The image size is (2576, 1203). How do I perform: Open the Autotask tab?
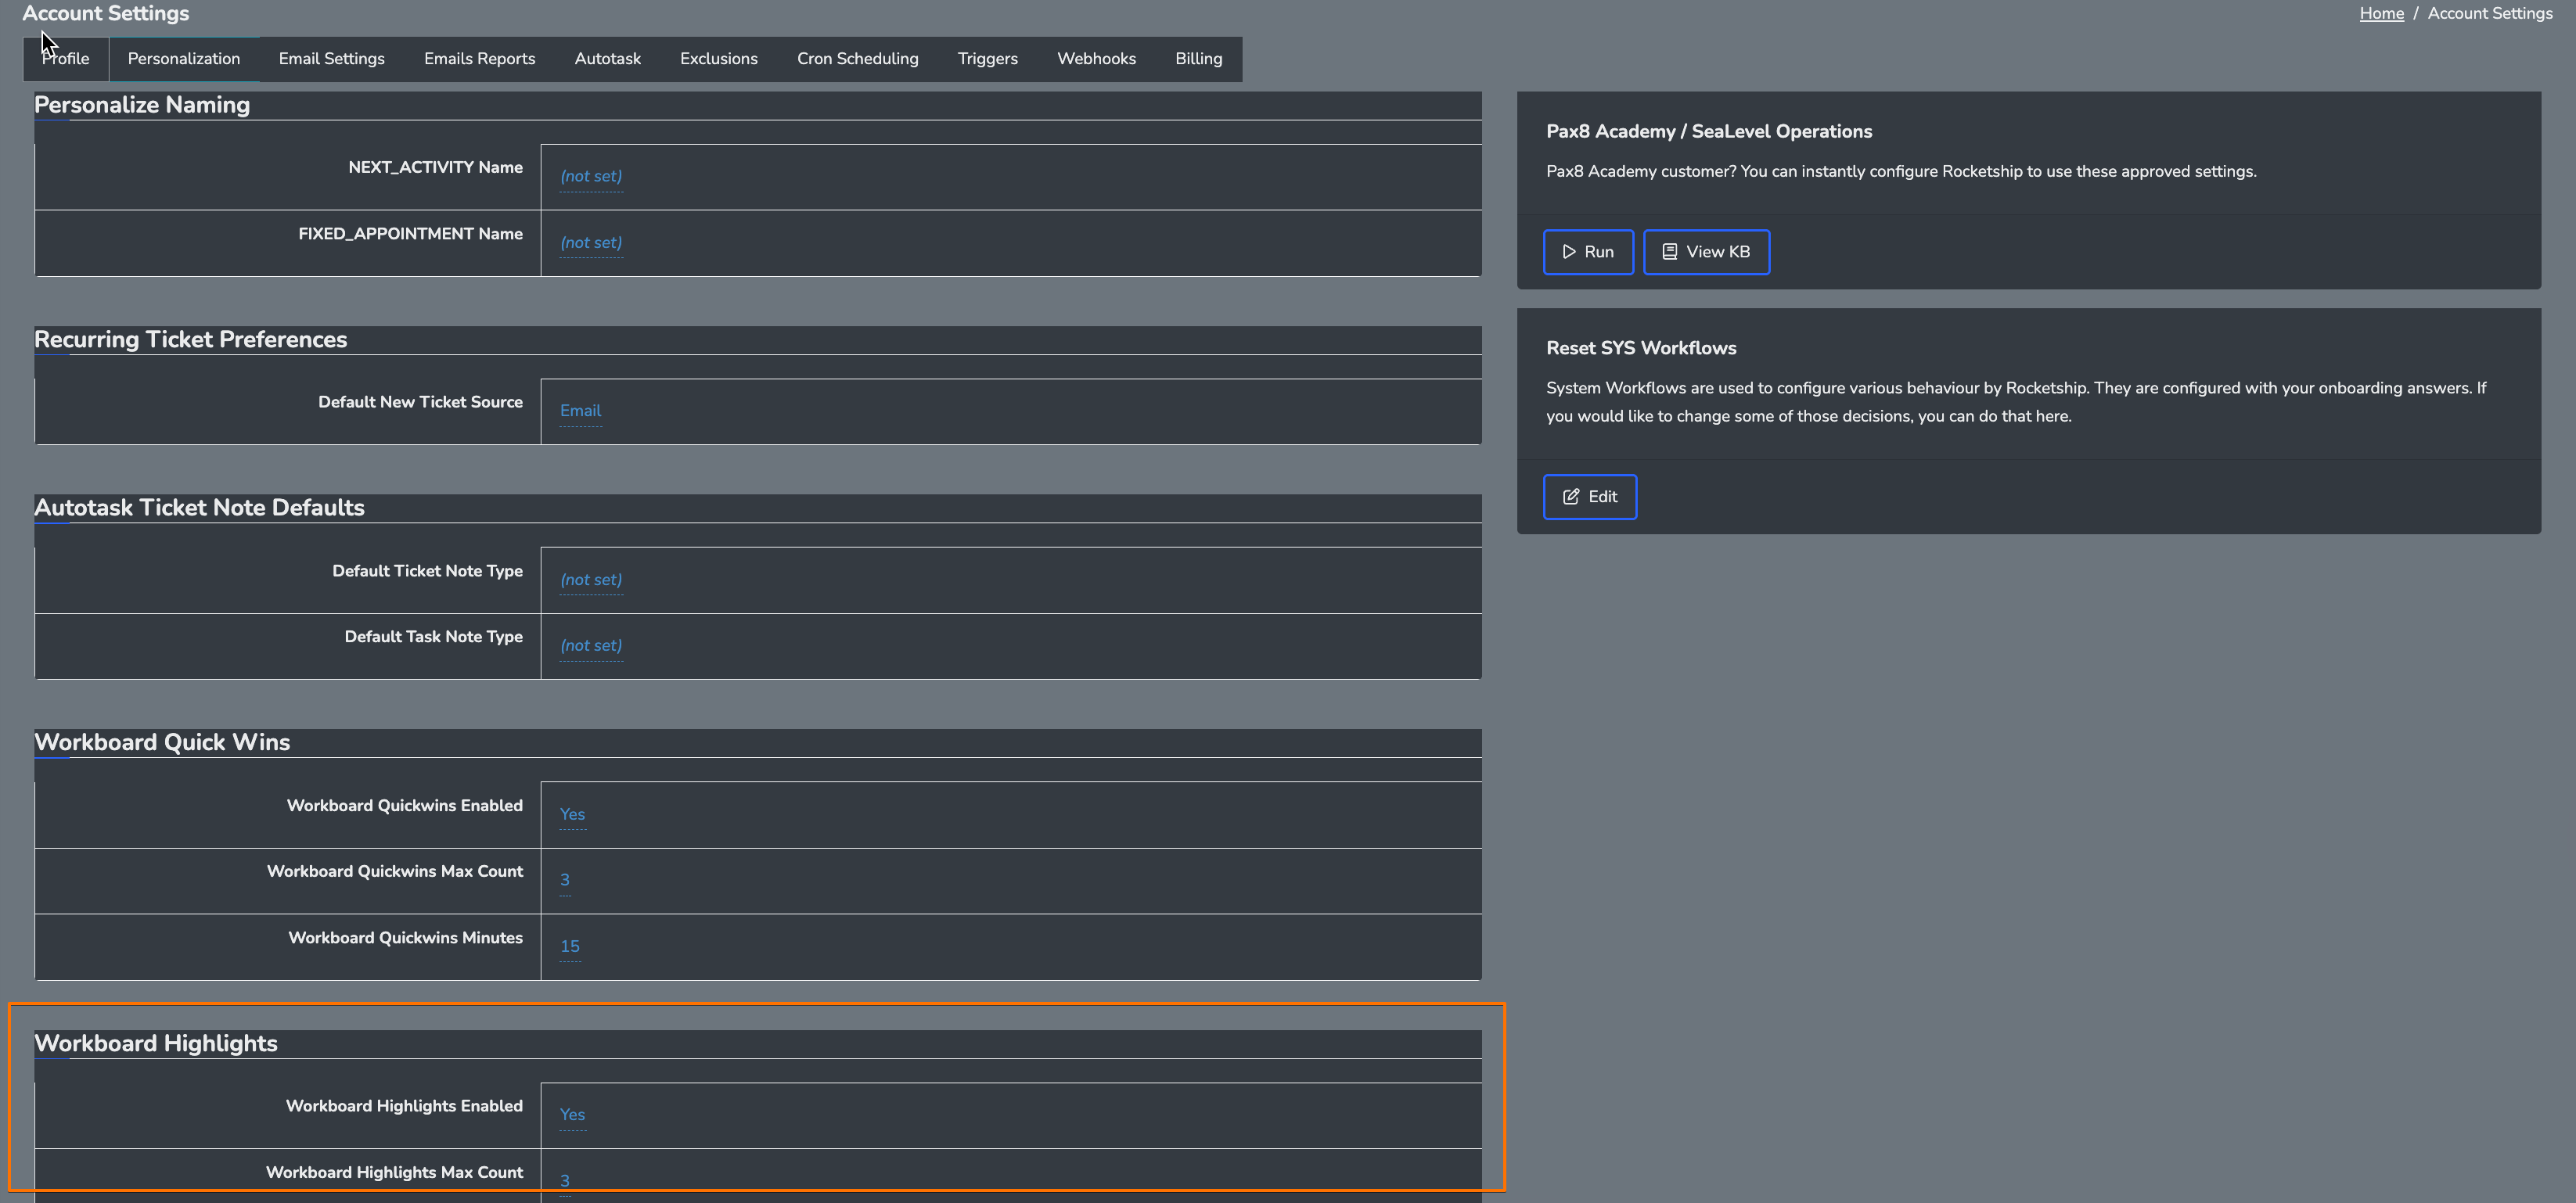point(607,59)
